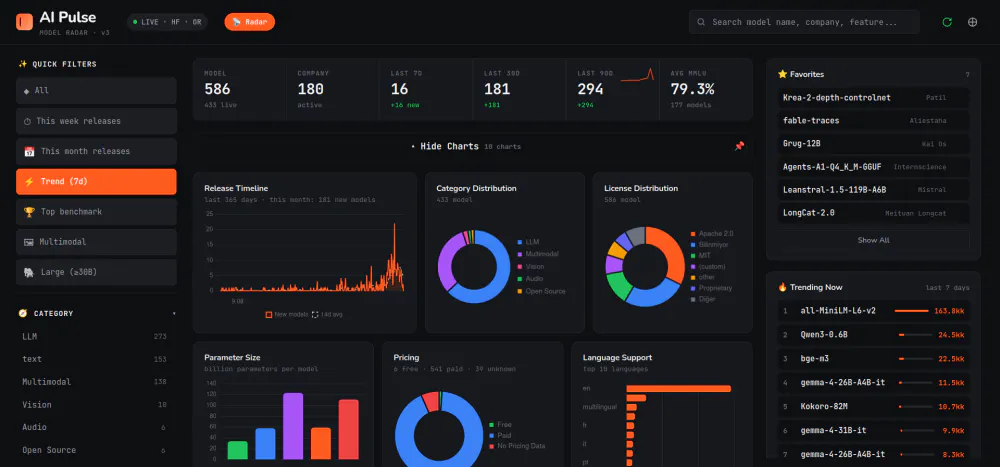Image resolution: width=1000 pixels, height=467 pixels.
Task: Open trending model Qwen3-0.6B
Action: [x=873, y=334]
